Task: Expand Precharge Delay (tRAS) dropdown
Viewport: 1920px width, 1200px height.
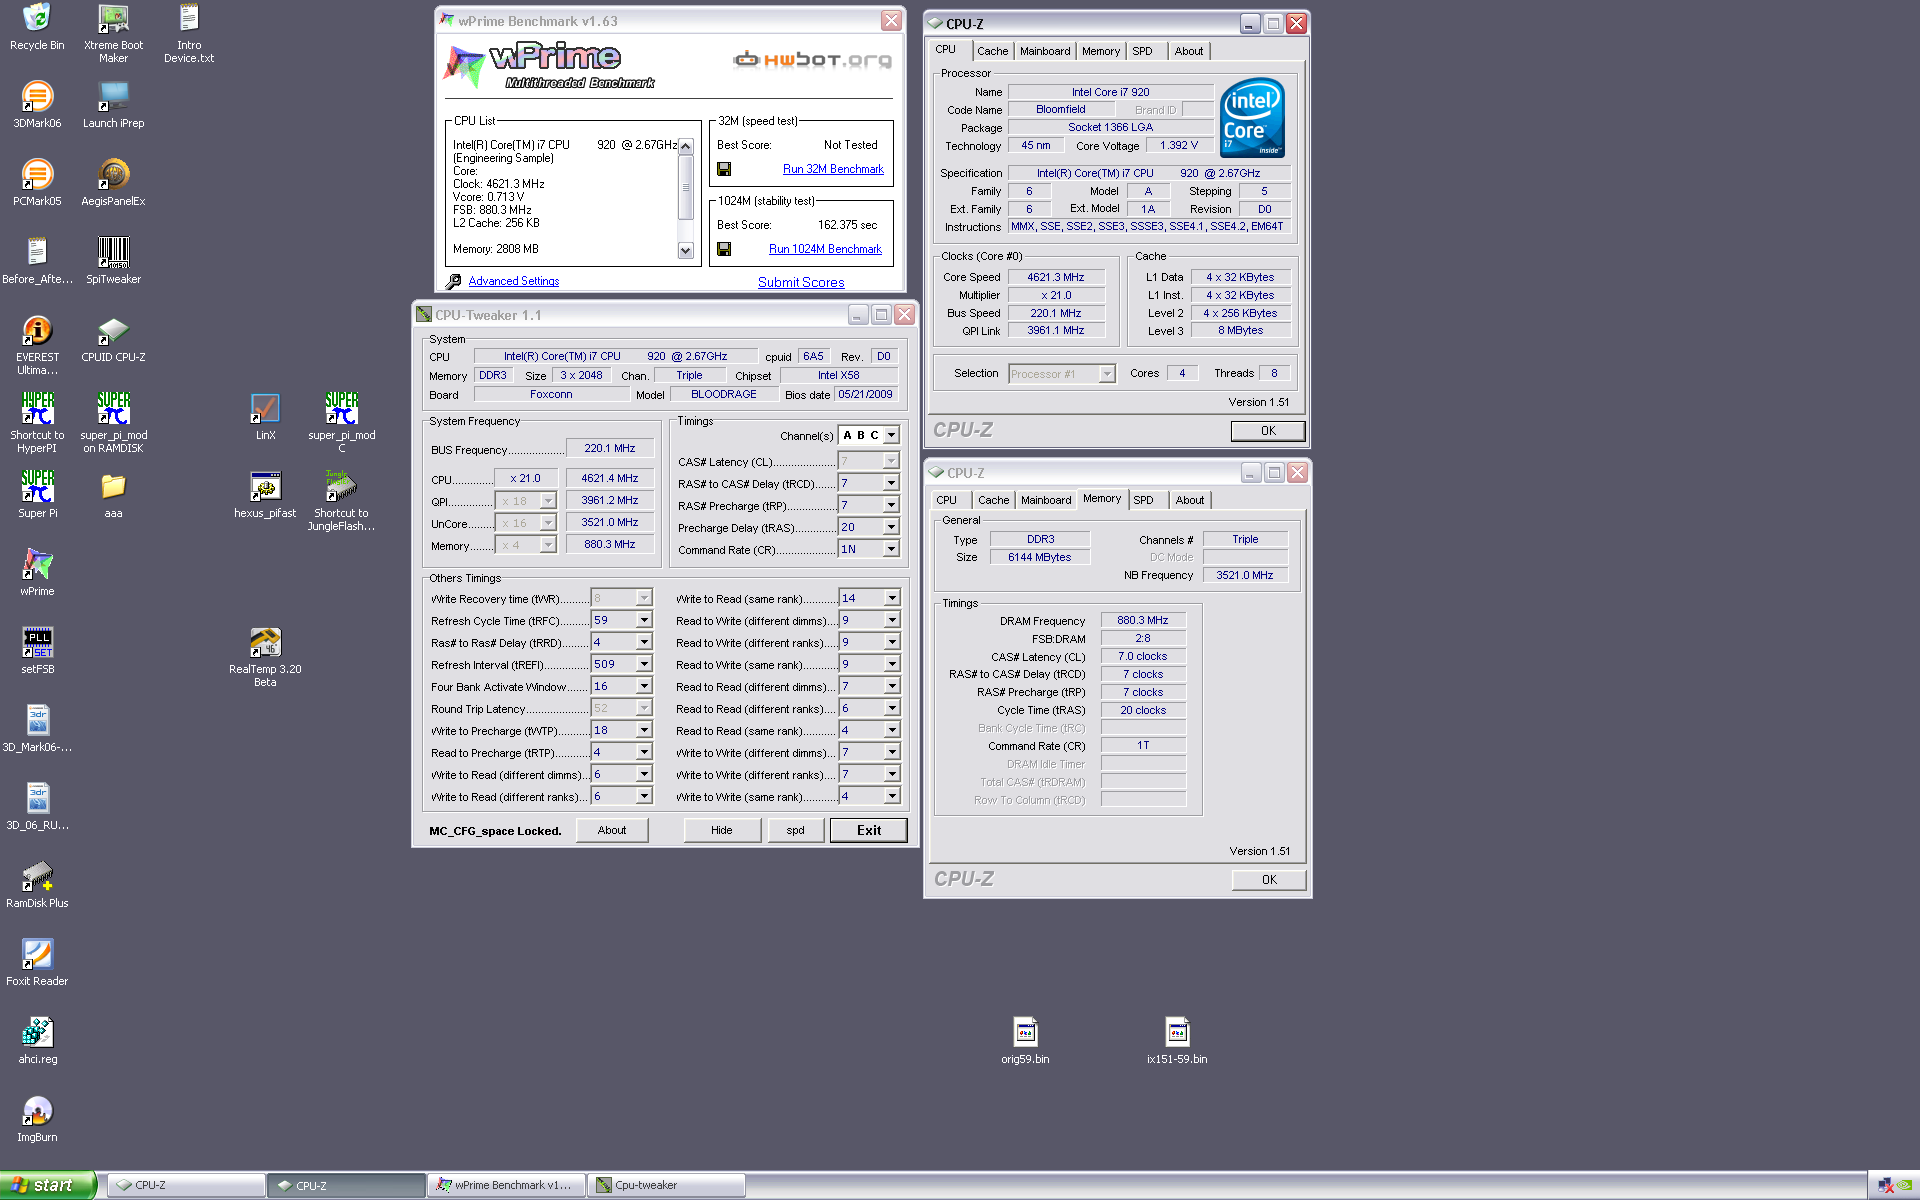Action: (891, 527)
